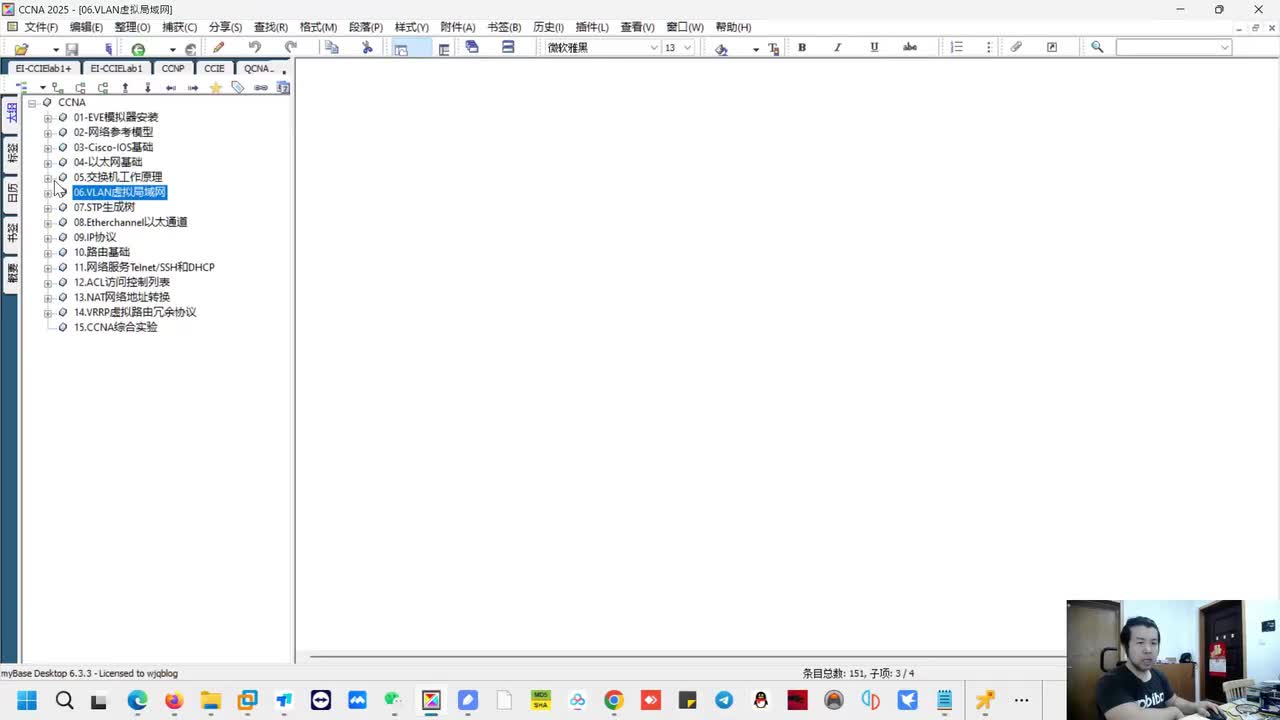Screen dimensions: 1280x720
Task: Select the 15.CCNA综合实验 tree item
Action: coord(115,327)
